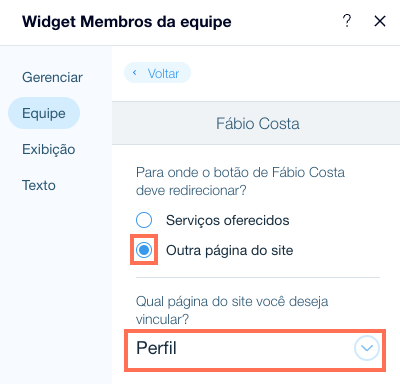Click the Outra página do site label

click(x=230, y=251)
